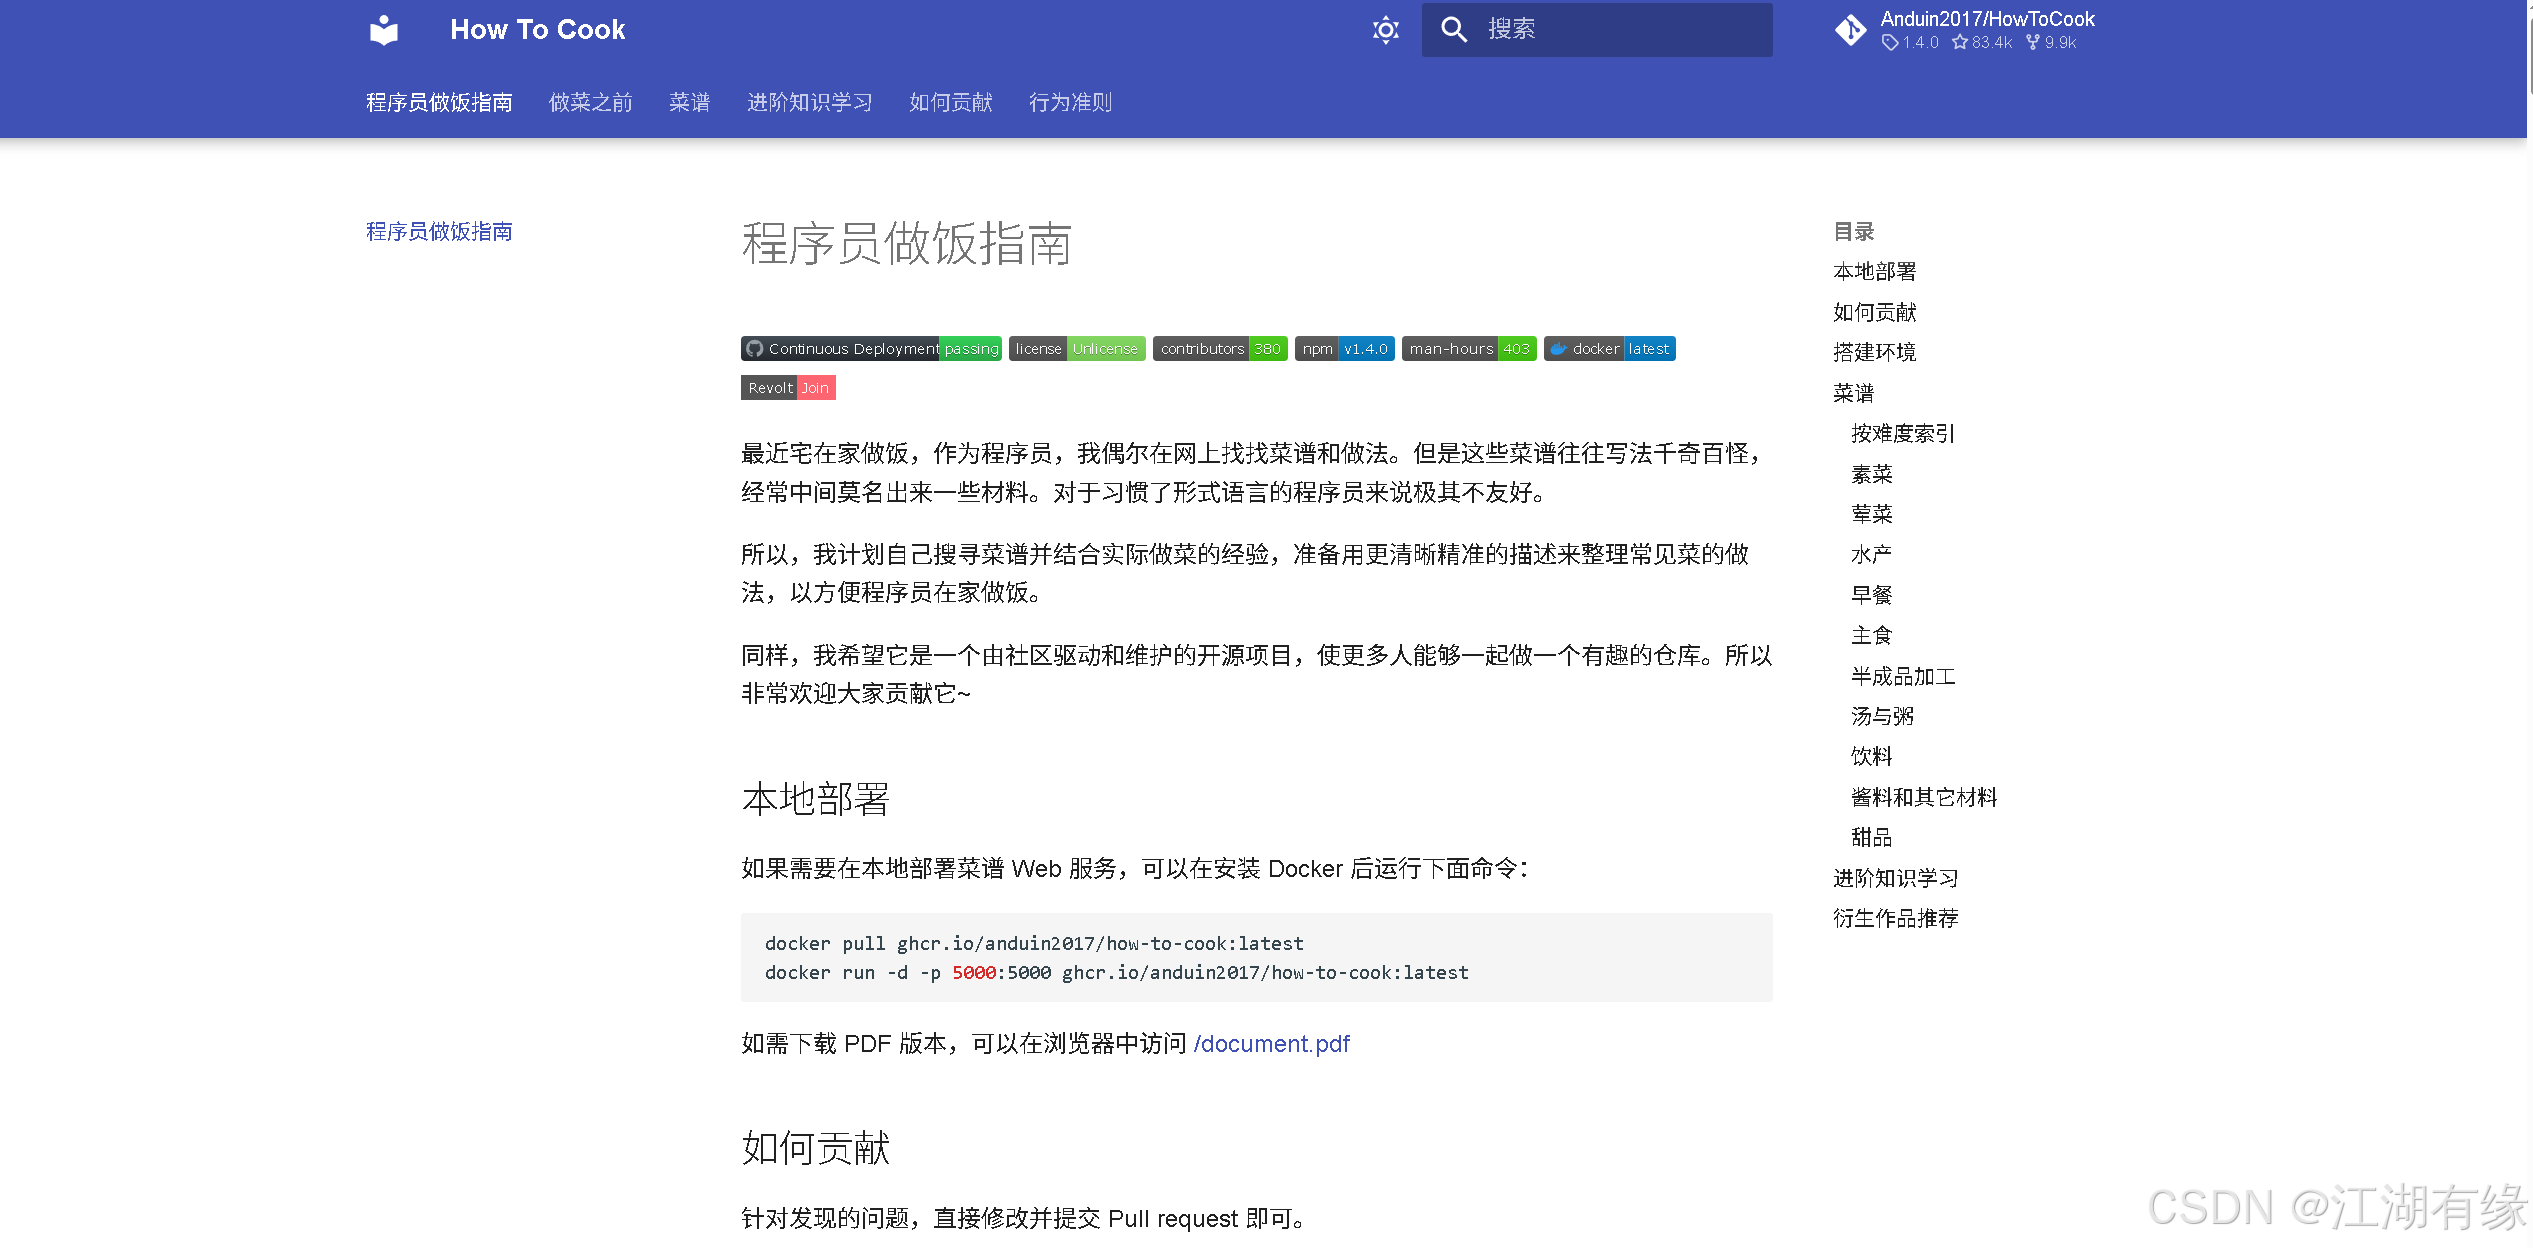Toggle the theme with the sun icon
The width and height of the screenshot is (2533, 1248).
(x=1385, y=30)
